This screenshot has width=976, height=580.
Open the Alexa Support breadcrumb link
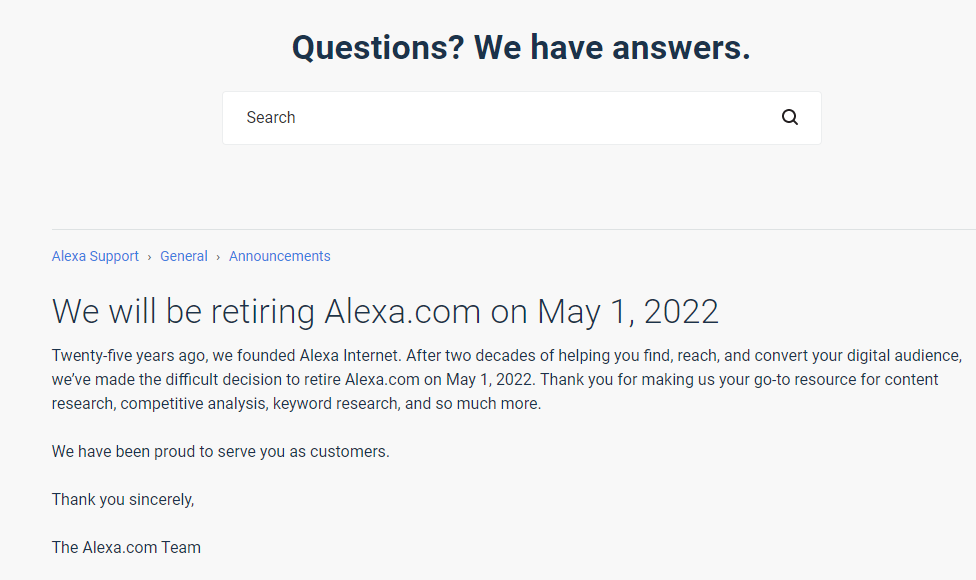coord(95,256)
